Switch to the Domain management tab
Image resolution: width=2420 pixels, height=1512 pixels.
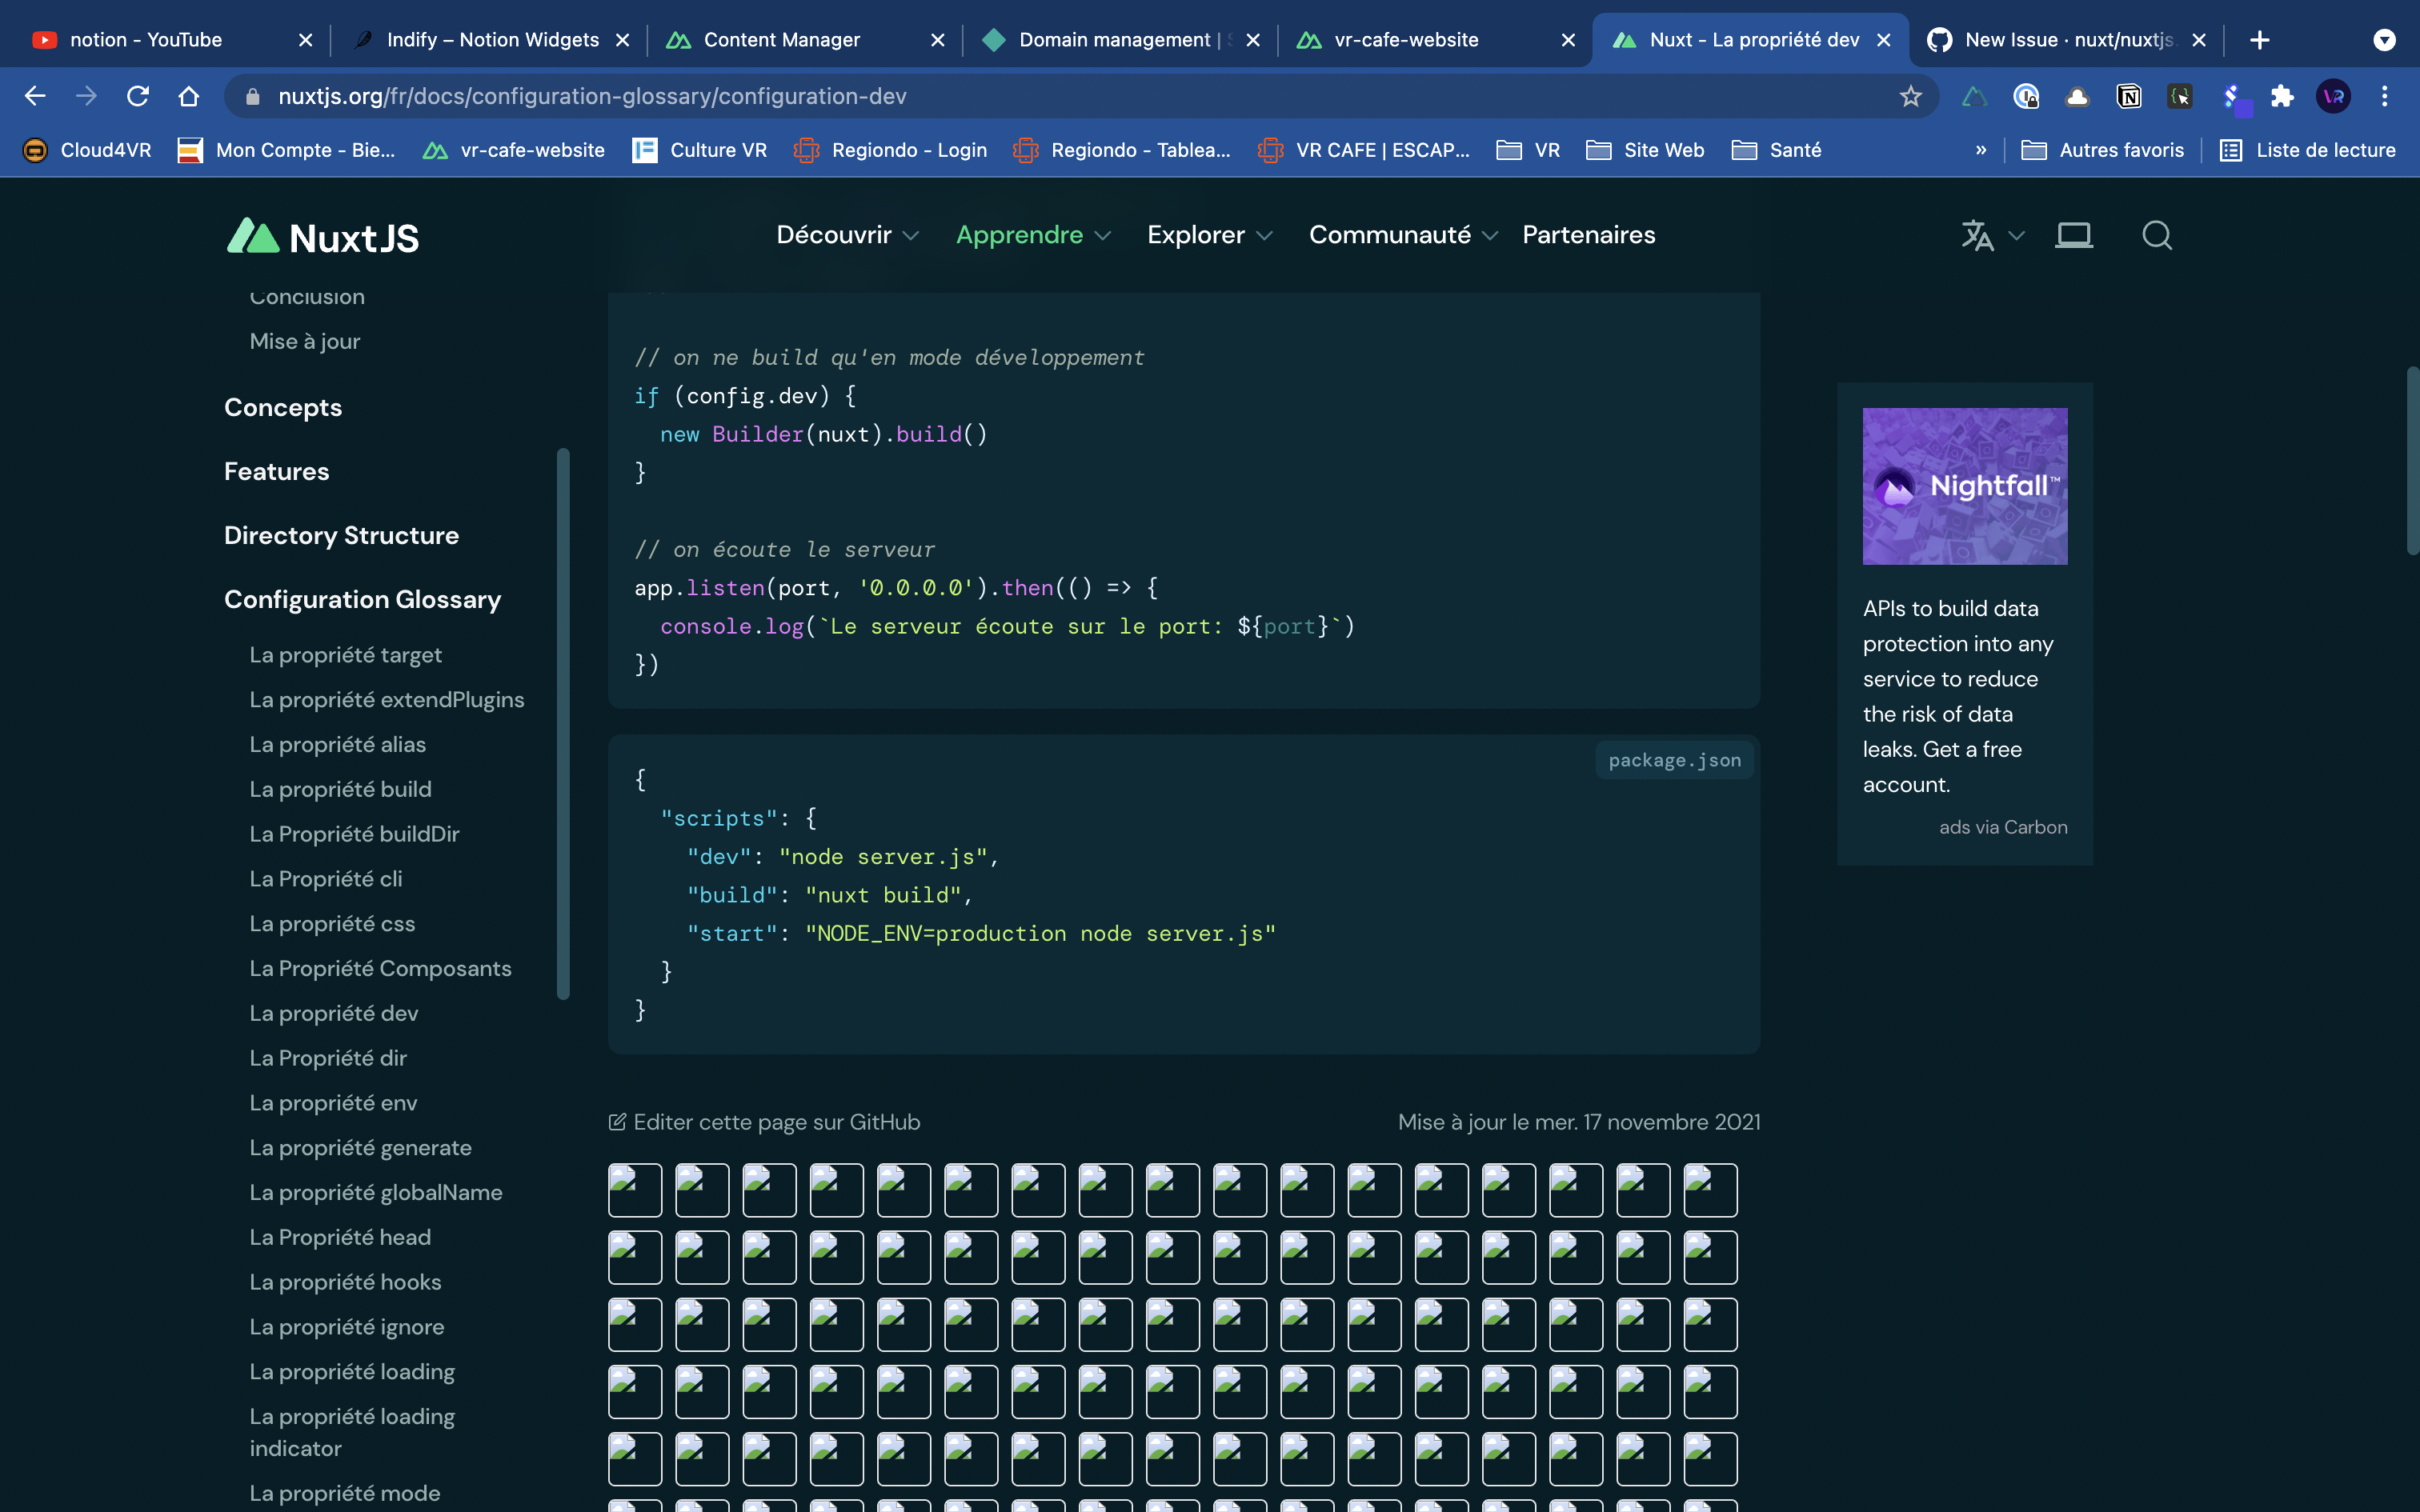[1120, 40]
